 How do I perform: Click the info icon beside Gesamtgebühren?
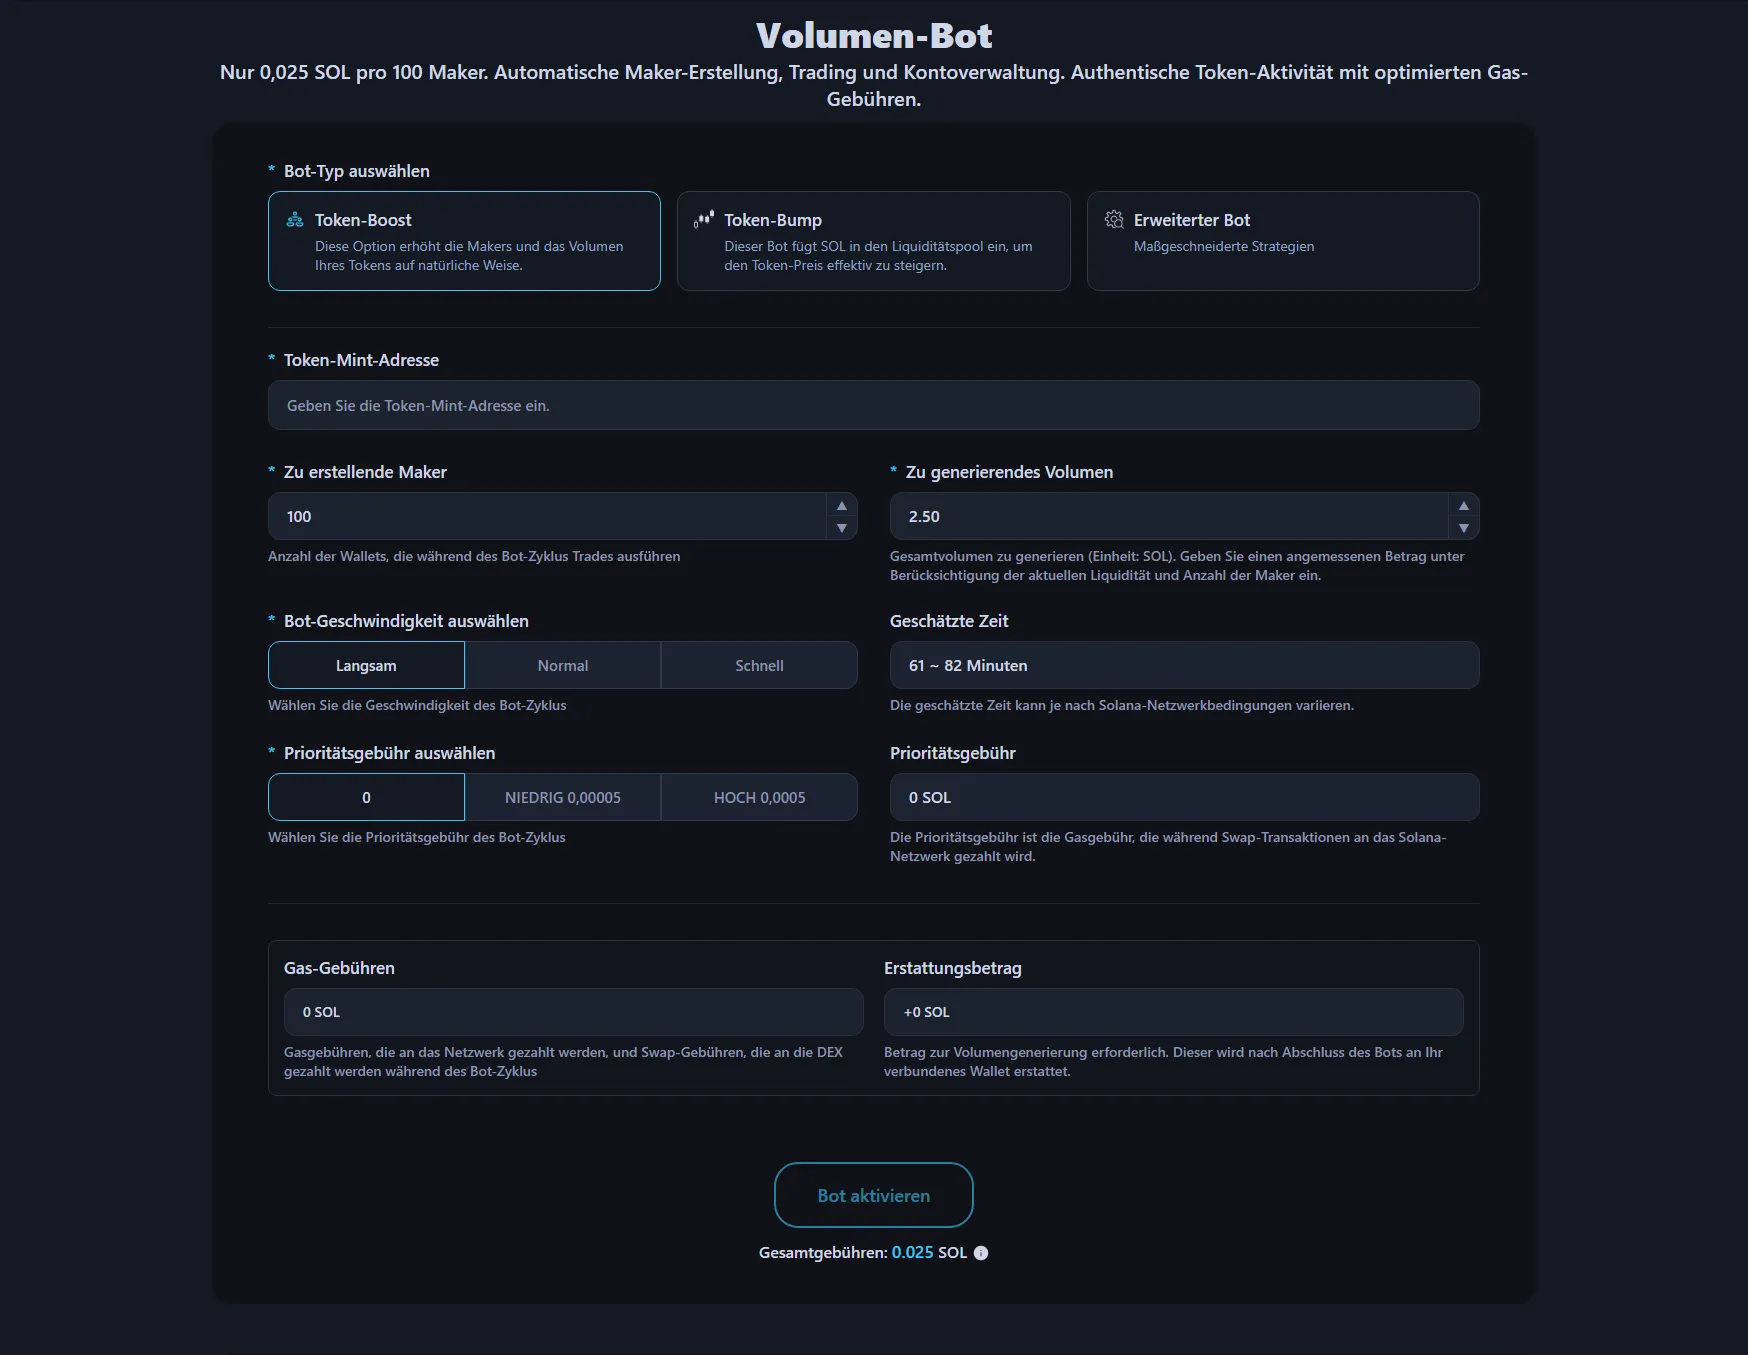pos(981,1253)
